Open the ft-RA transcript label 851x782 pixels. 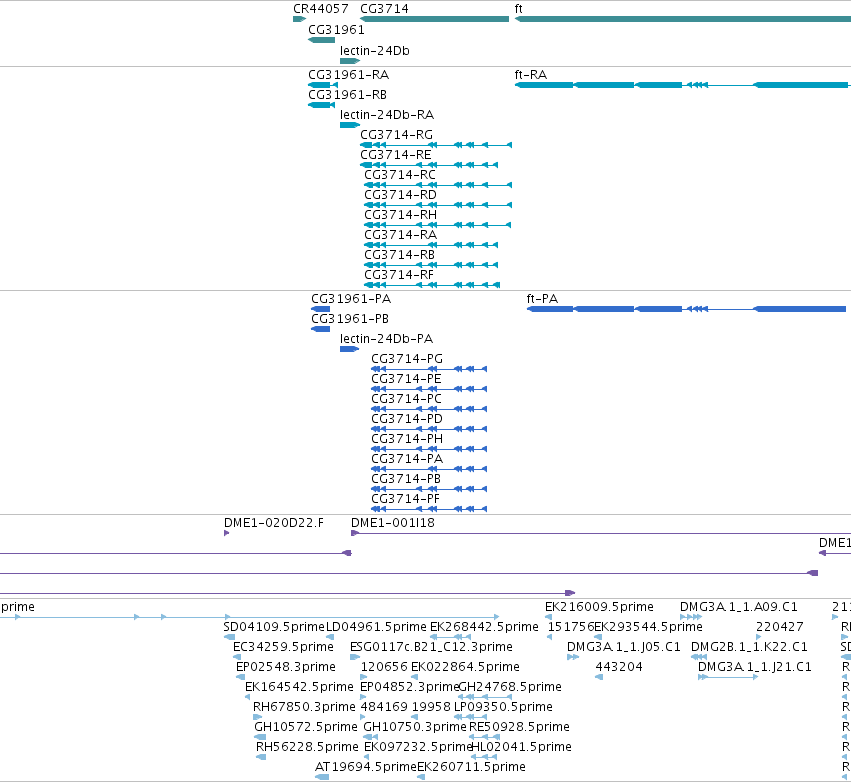pyautogui.click(x=531, y=75)
